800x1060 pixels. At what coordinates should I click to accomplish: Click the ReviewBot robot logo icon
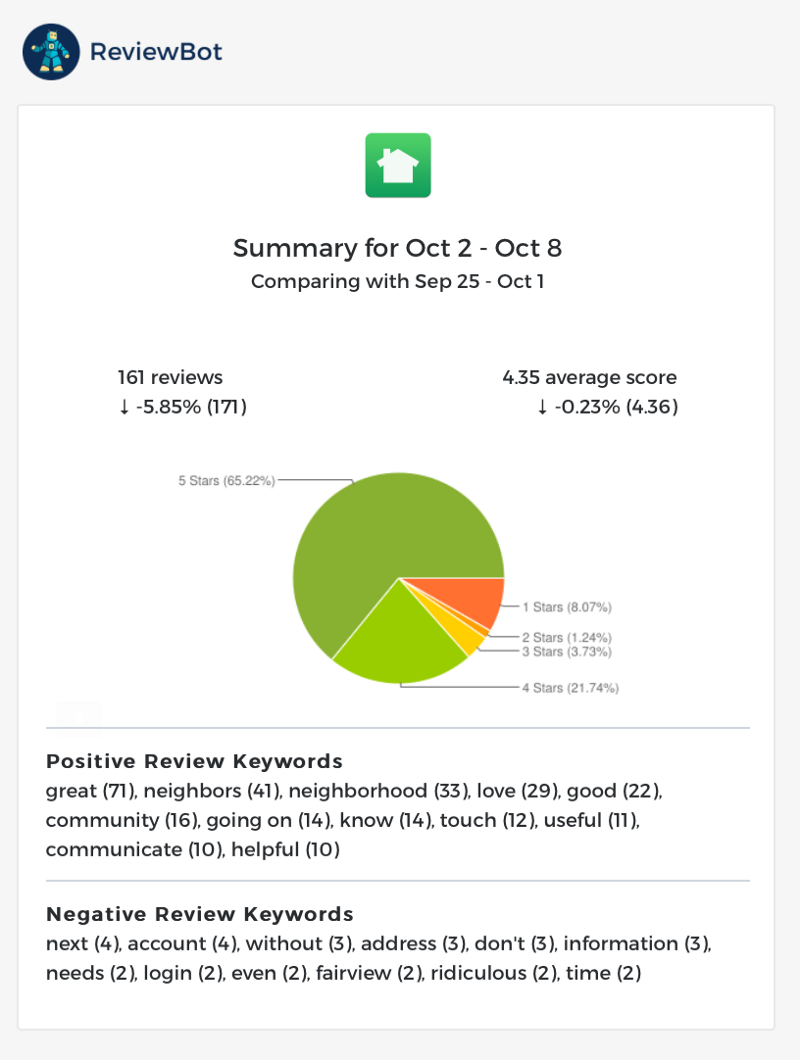(51, 52)
